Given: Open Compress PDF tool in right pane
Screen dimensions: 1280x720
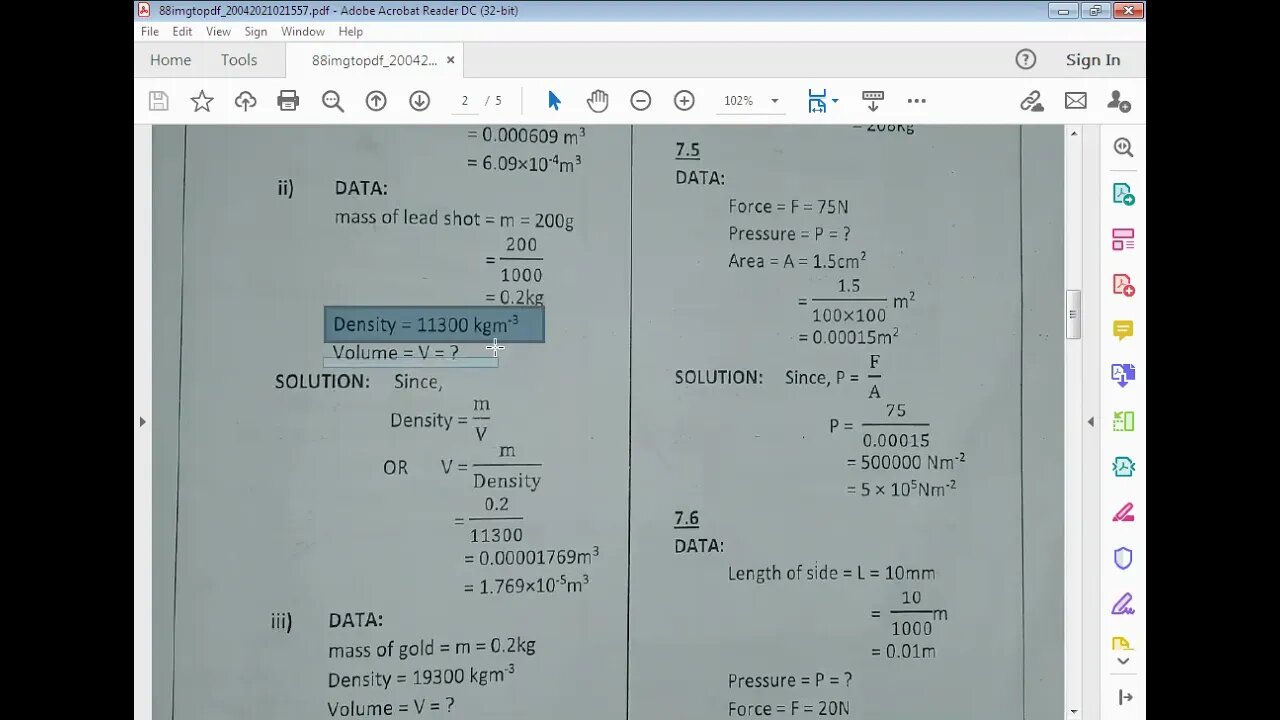Looking at the screenshot, I should (x=1123, y=467).
